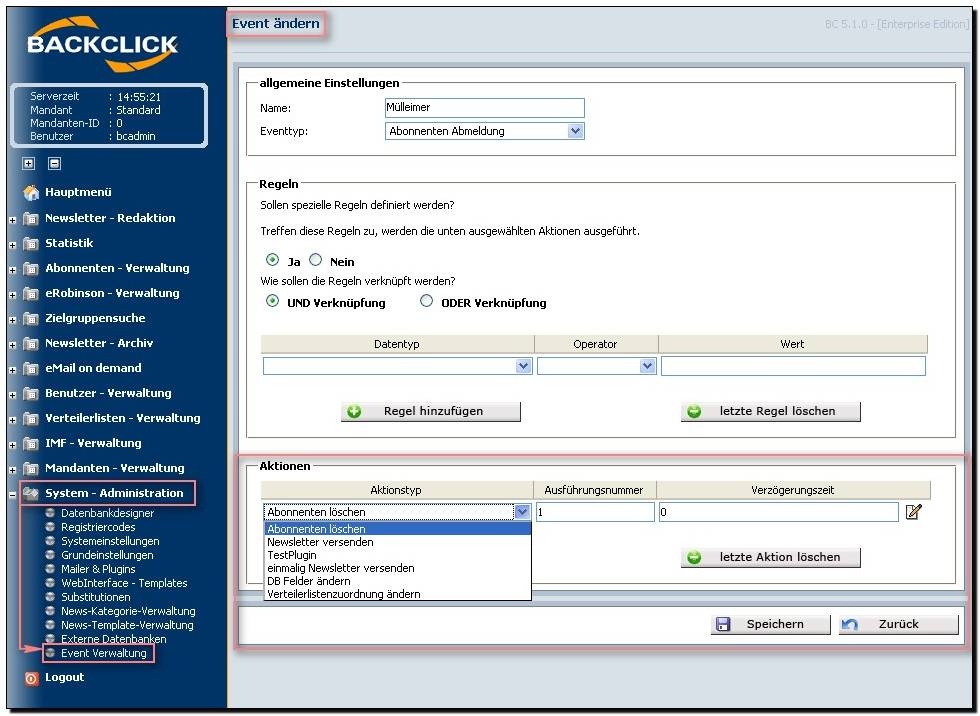Open News-Template-Verwaltung in sidebar
Image resolution: width=980 pixels, height=716 pixels.
point(128,625)
